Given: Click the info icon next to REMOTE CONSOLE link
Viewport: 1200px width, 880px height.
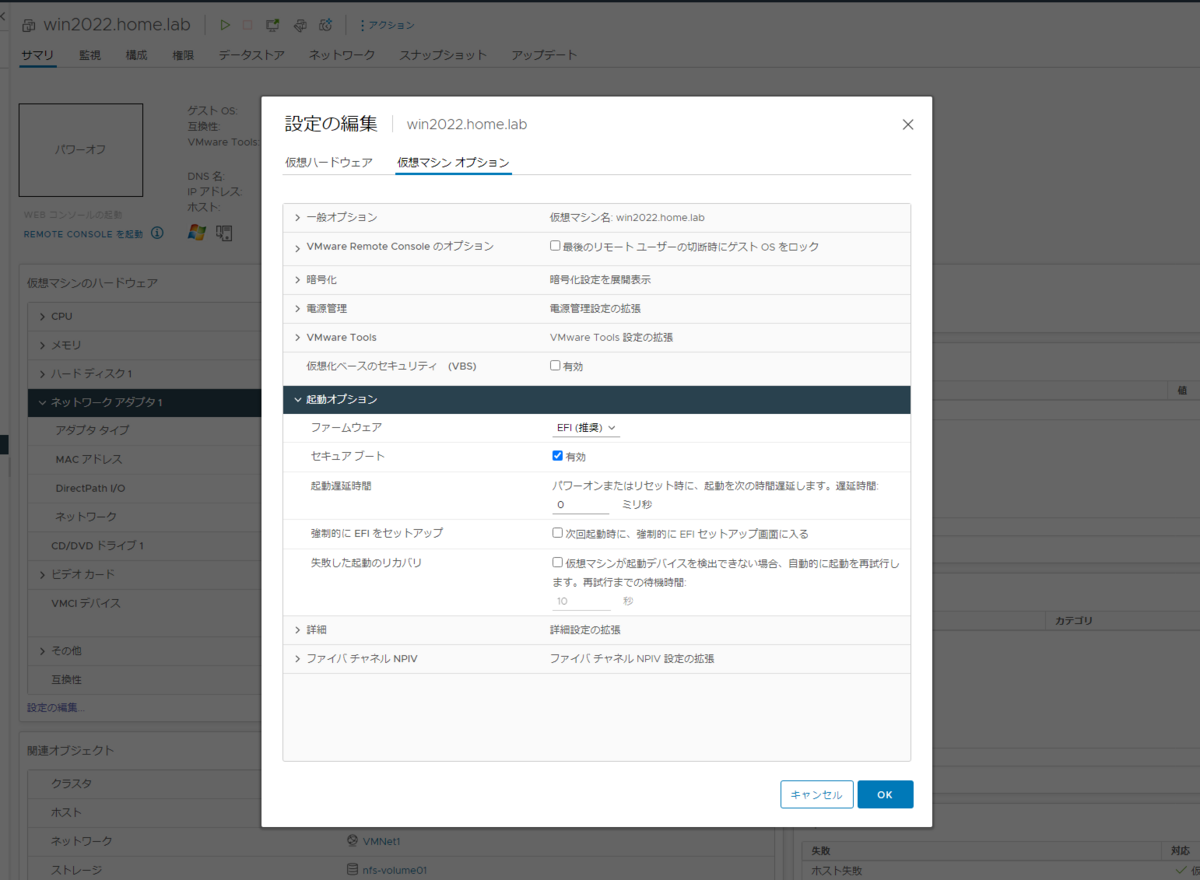Looking at the screenshot, I should click(x=157, y=233).
